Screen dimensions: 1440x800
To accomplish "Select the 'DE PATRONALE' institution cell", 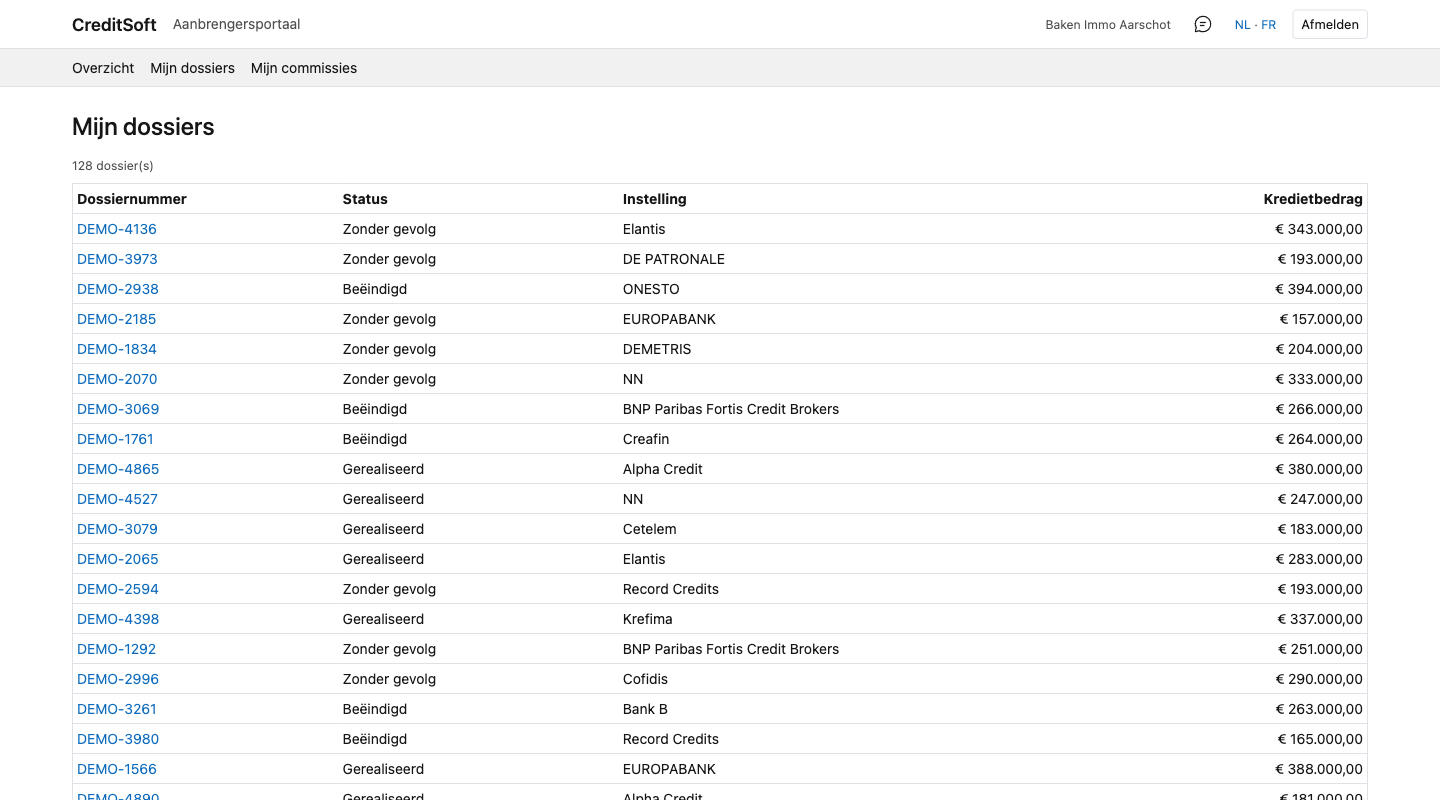I will click(x=674, y=259).
